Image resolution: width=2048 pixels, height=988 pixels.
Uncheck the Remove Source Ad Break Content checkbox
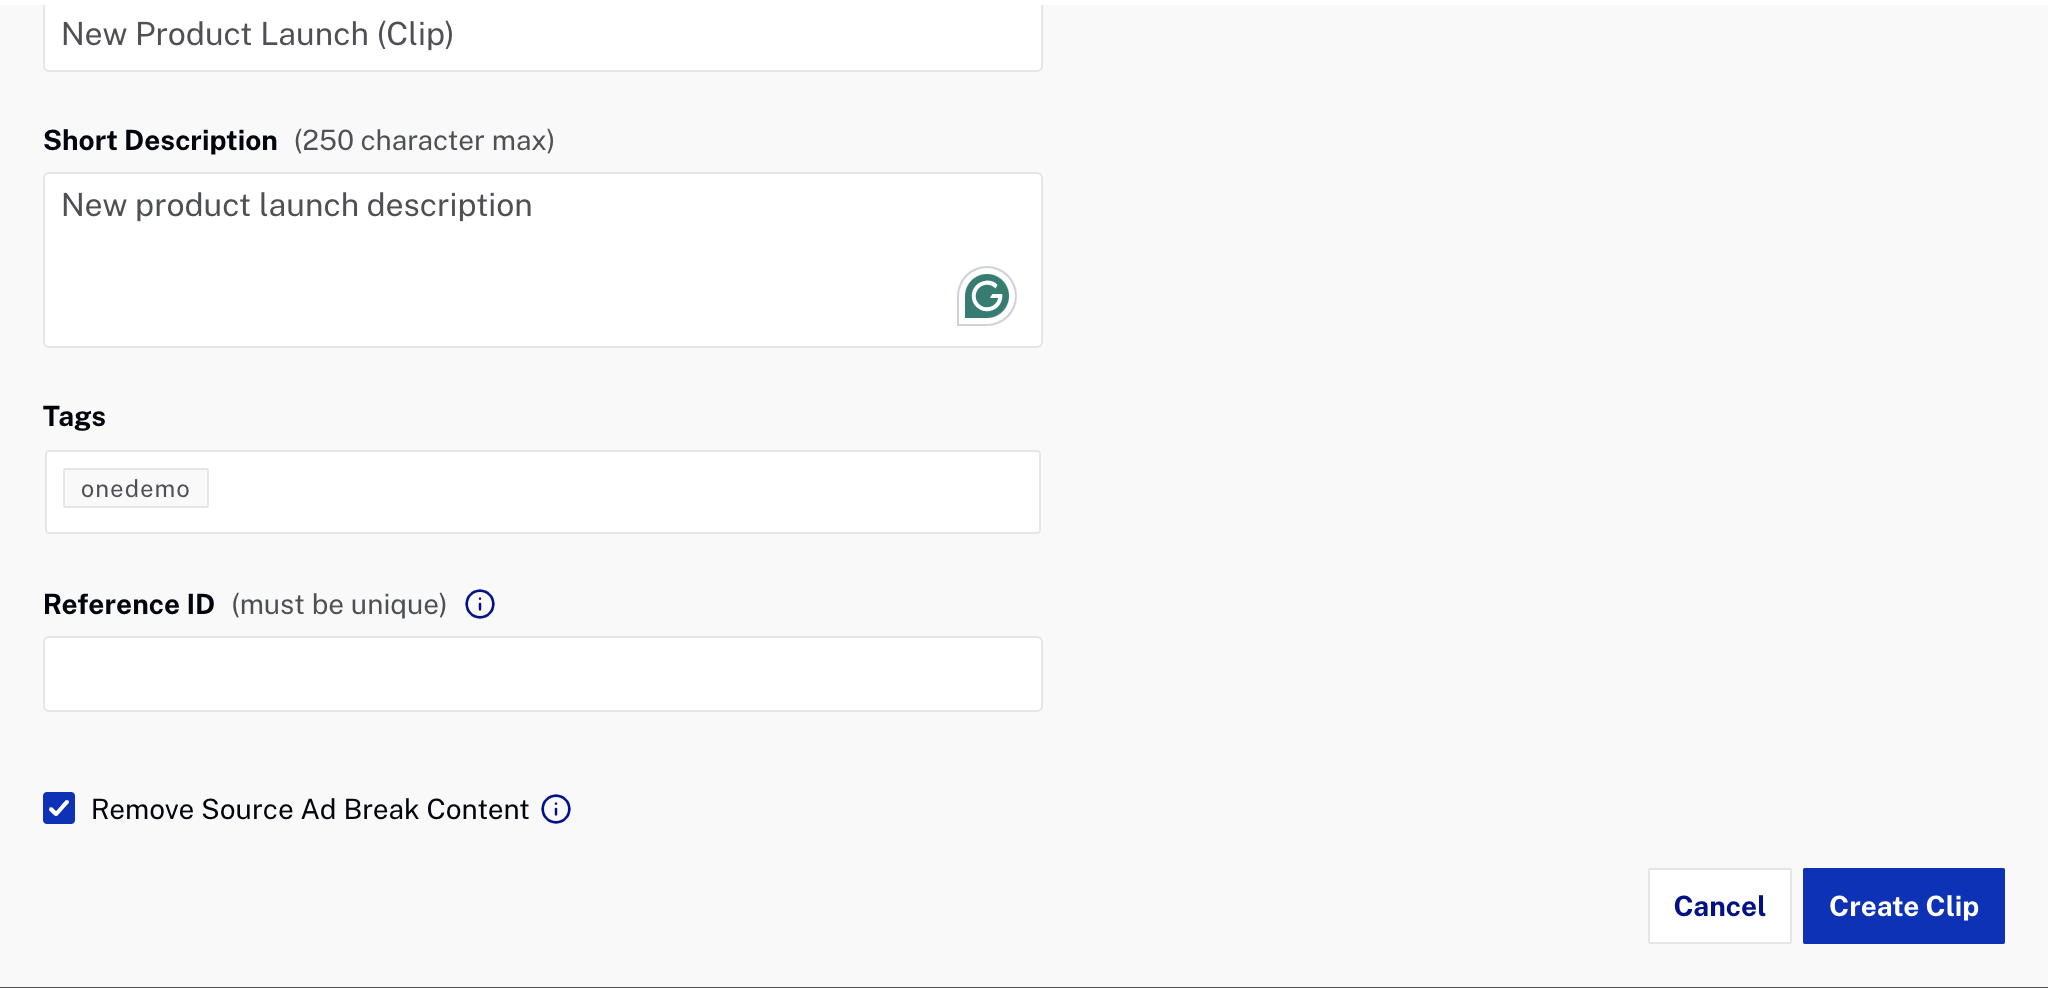(x=59, y=808)
